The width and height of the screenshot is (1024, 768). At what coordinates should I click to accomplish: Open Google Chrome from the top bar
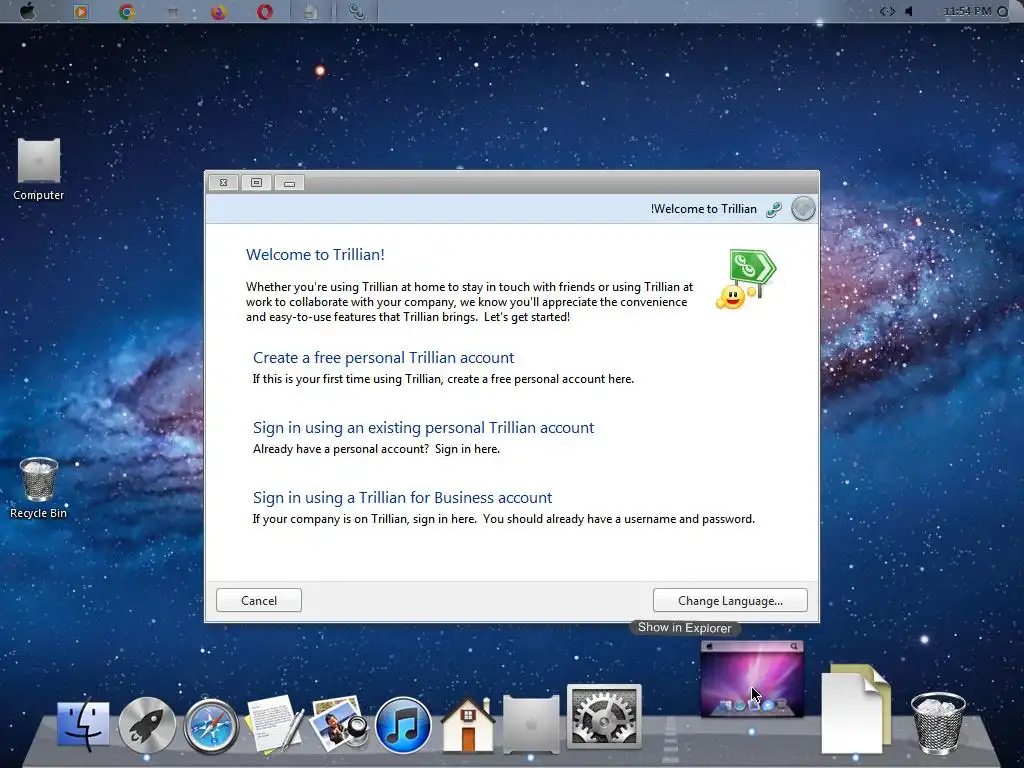pyautogui.click(x=127, y=11)
